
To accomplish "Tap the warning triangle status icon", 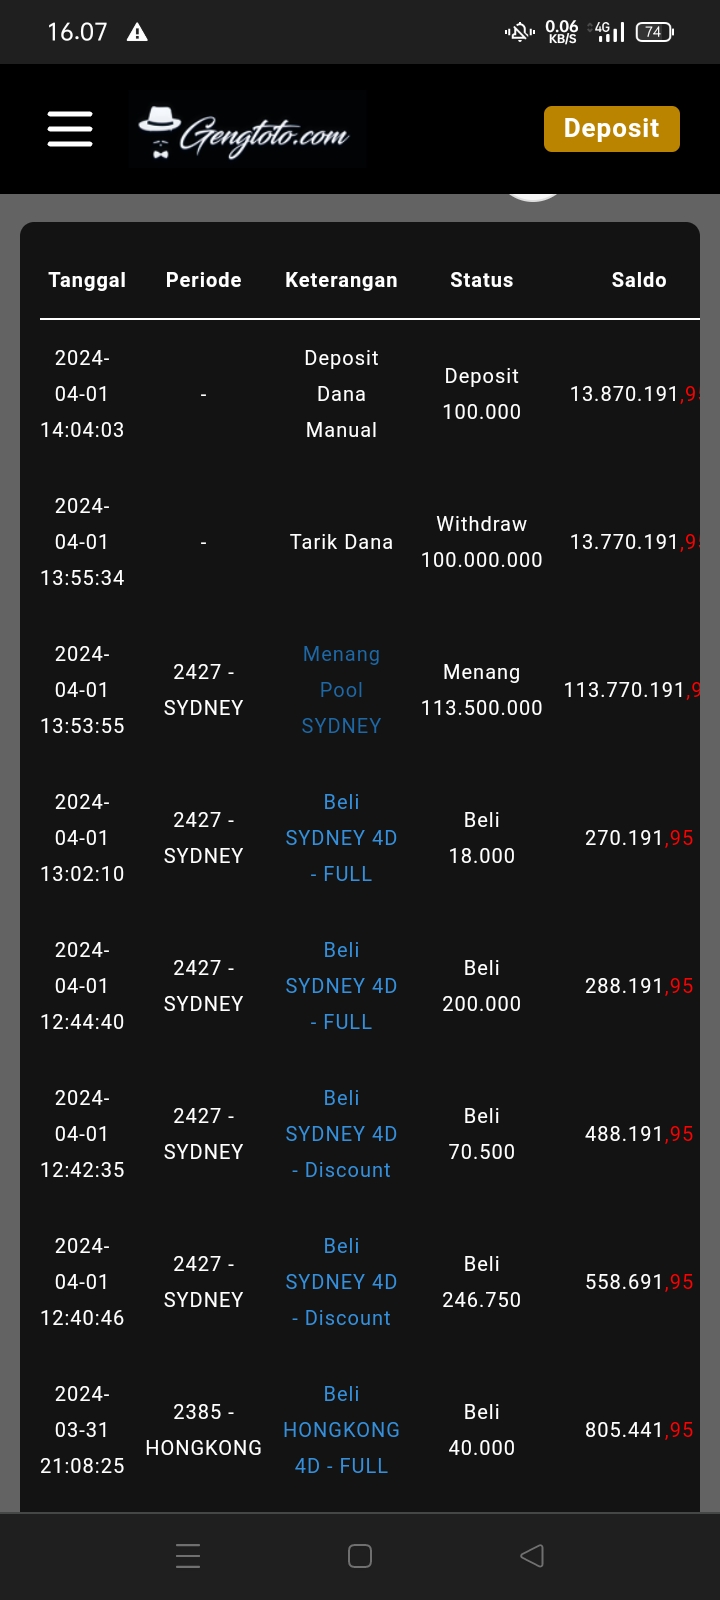I will pyautogui.click(x=138, y=32).
